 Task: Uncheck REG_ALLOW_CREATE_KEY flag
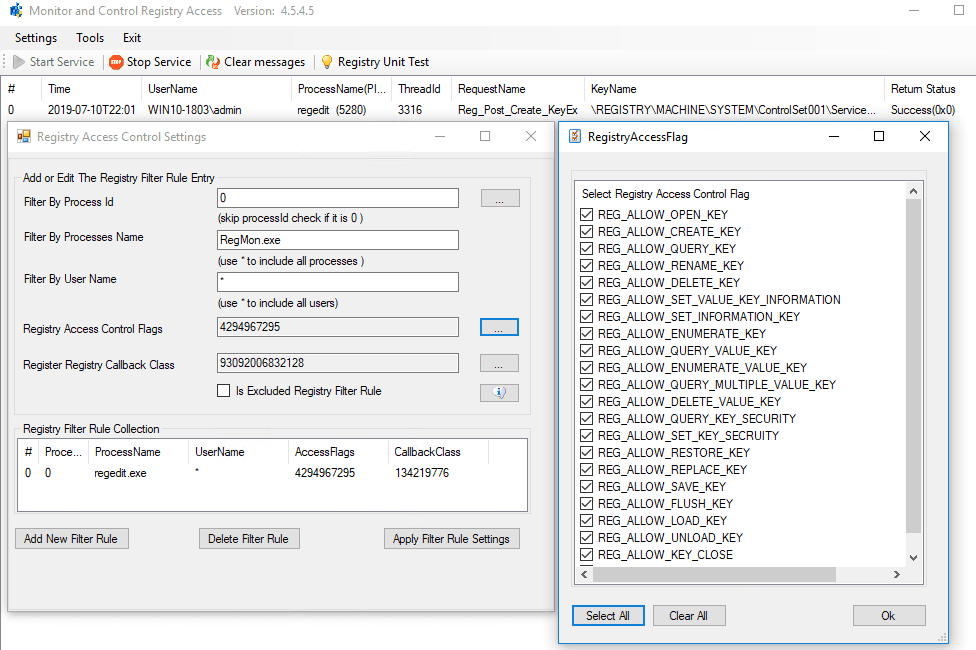[x=586, y=232]
